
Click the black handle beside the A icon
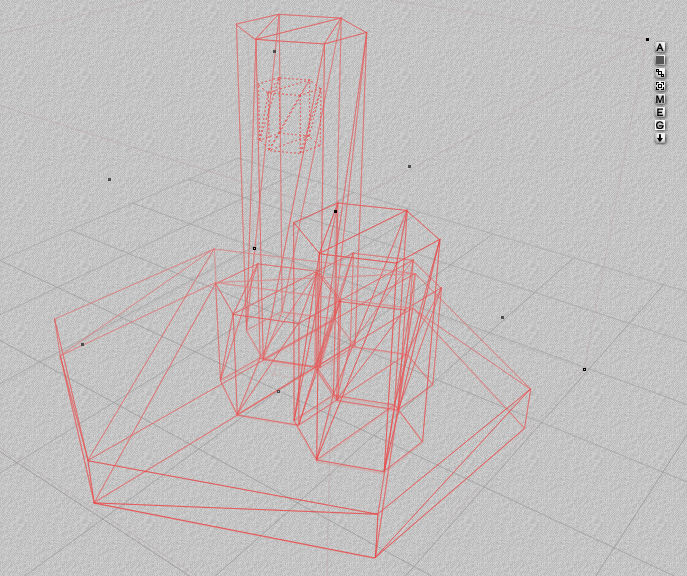[x=648, y=39]
